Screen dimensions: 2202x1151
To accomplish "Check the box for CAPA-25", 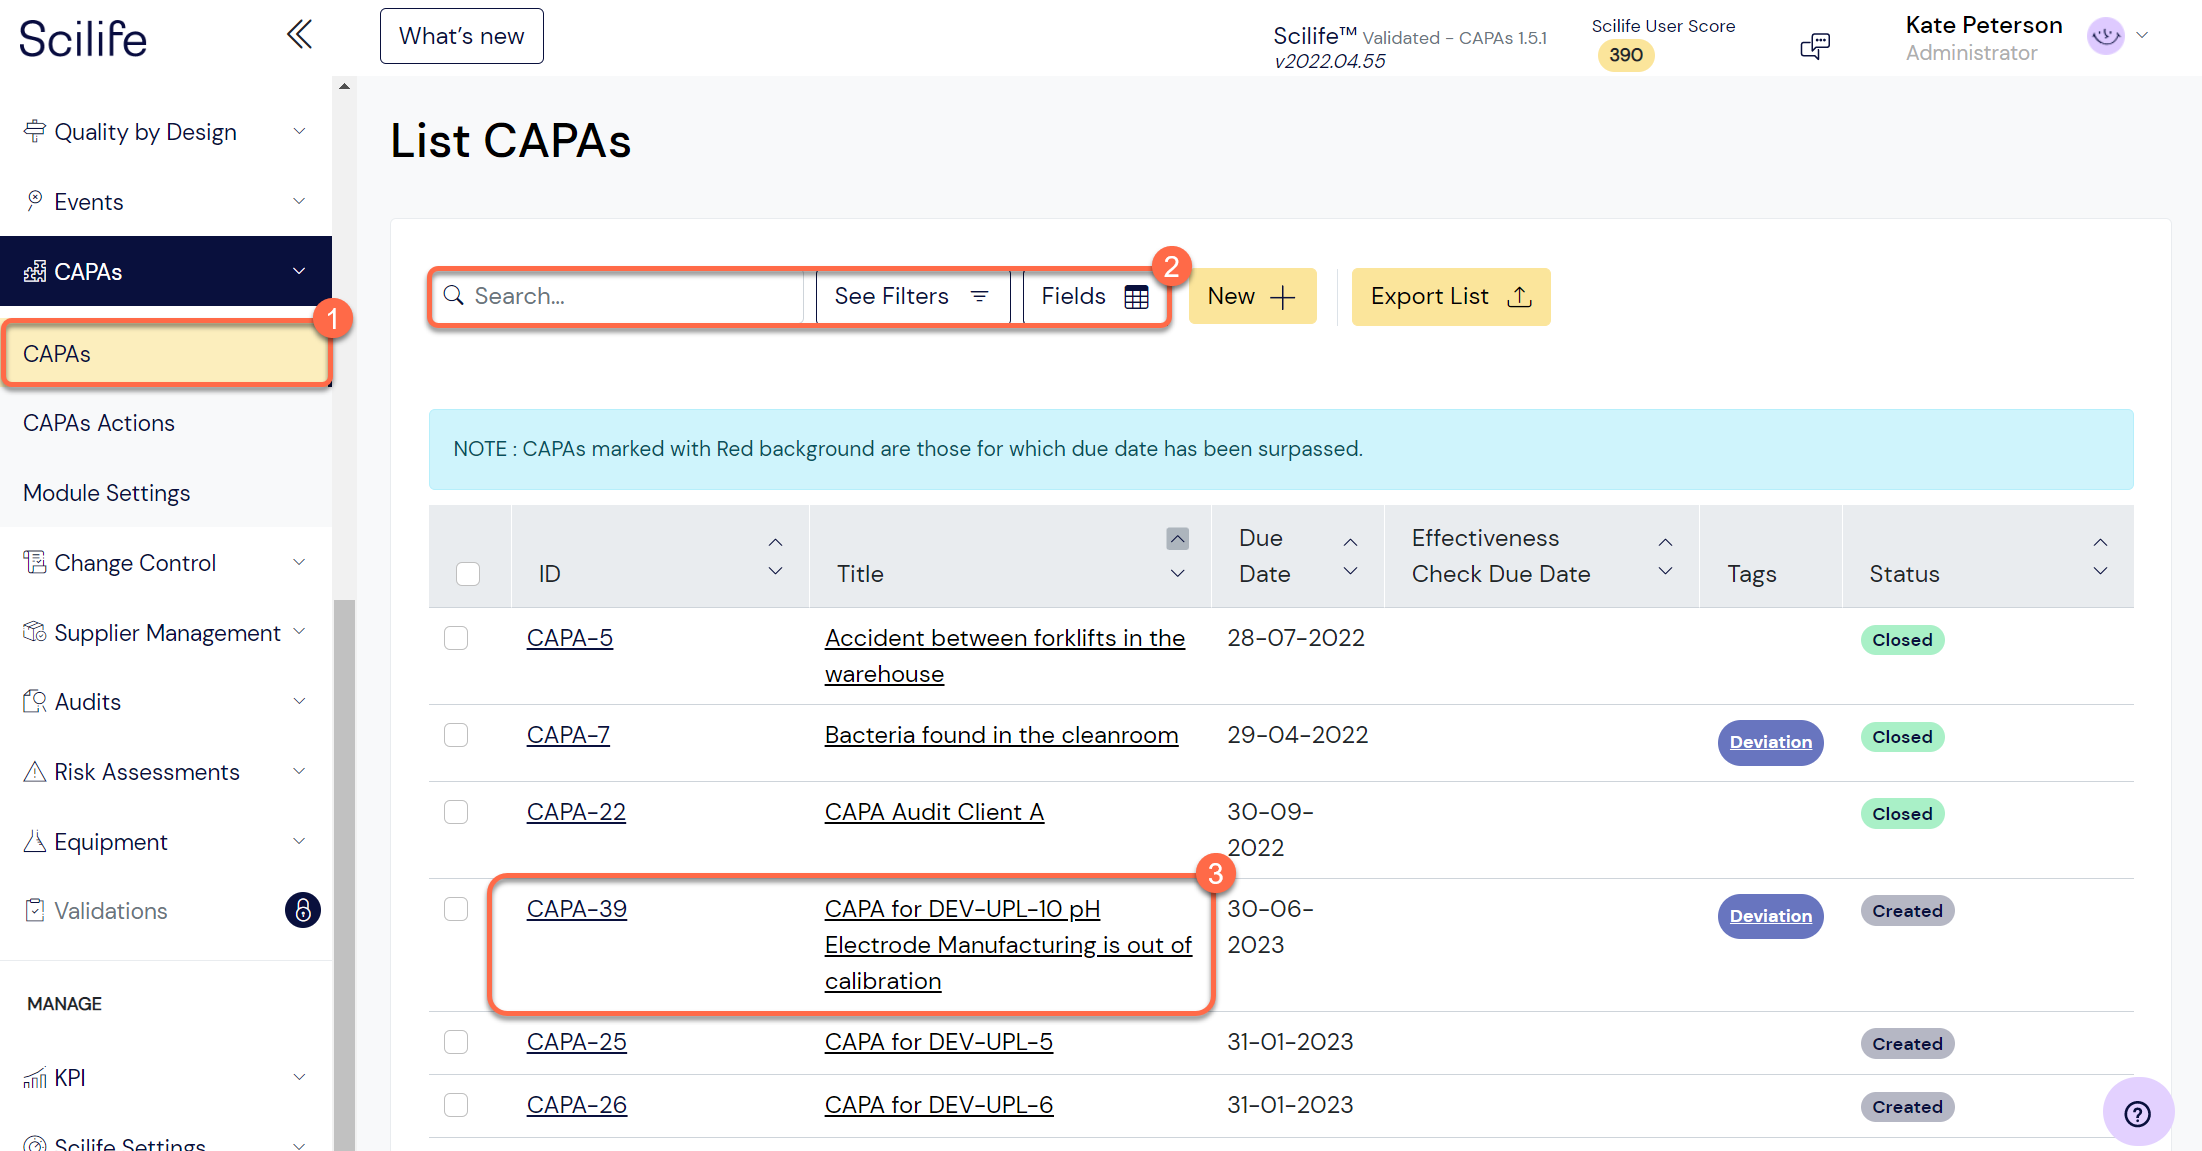I will coord(456,1042).
